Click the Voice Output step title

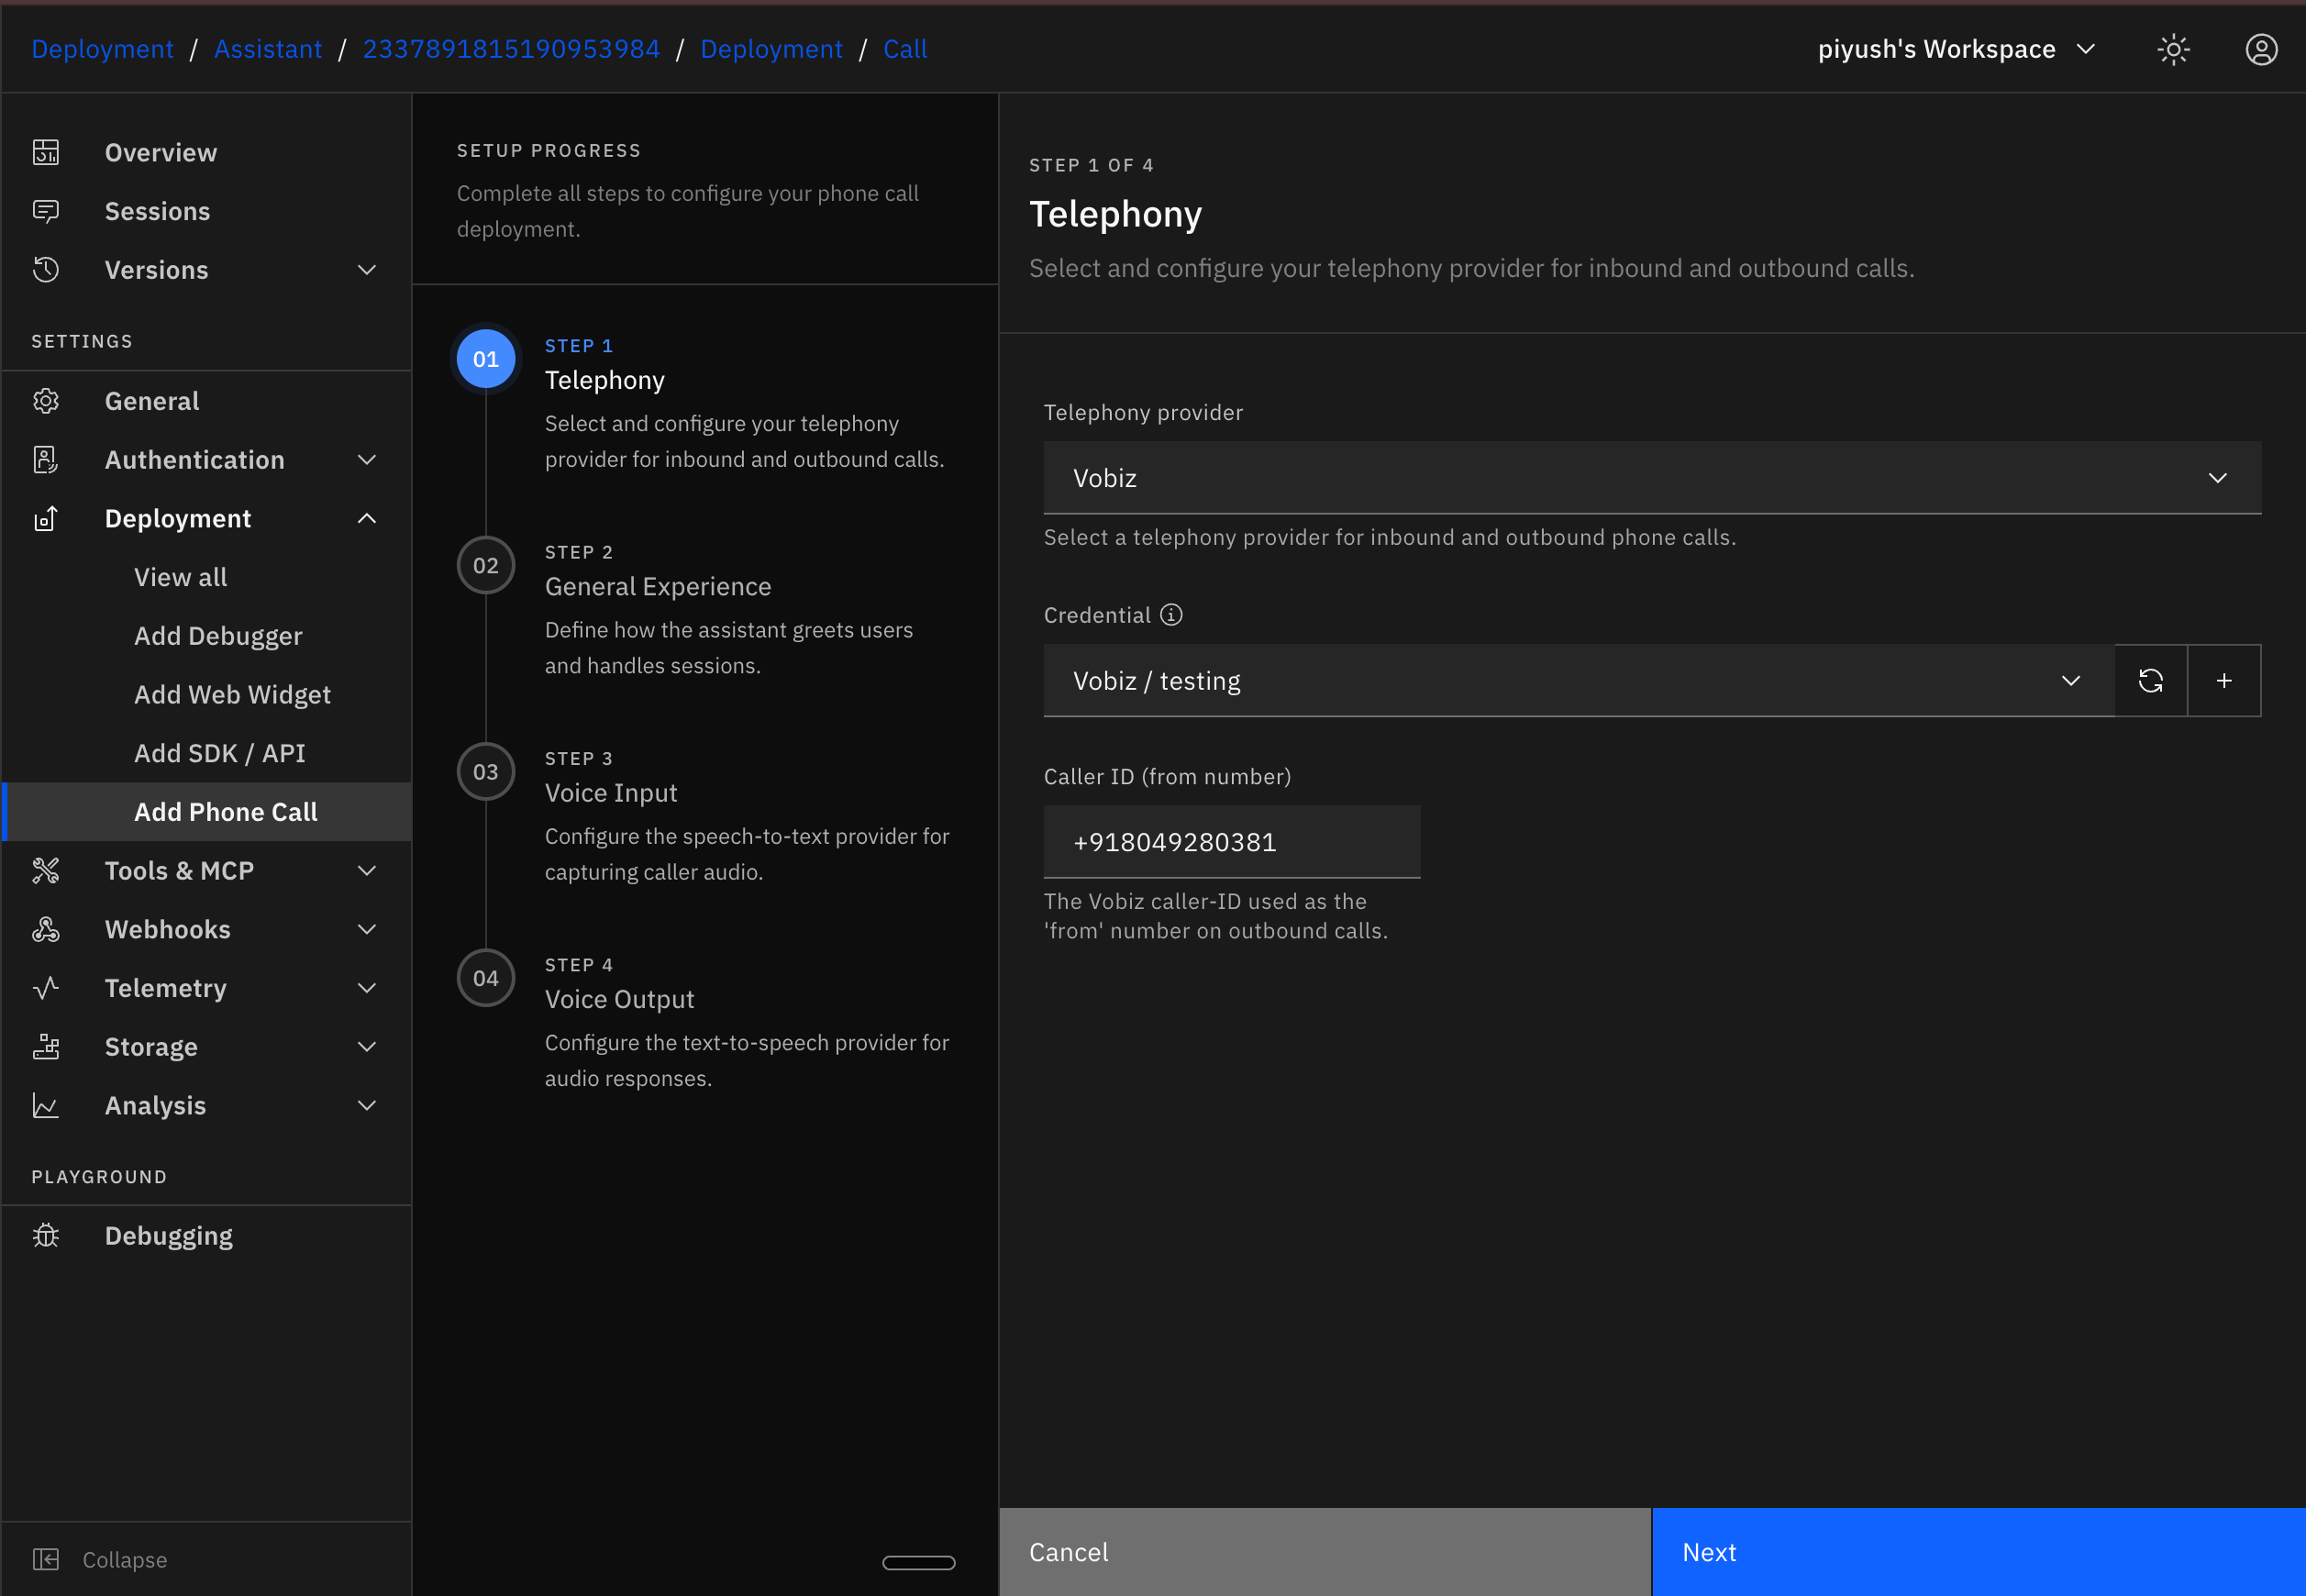(620, 999)
